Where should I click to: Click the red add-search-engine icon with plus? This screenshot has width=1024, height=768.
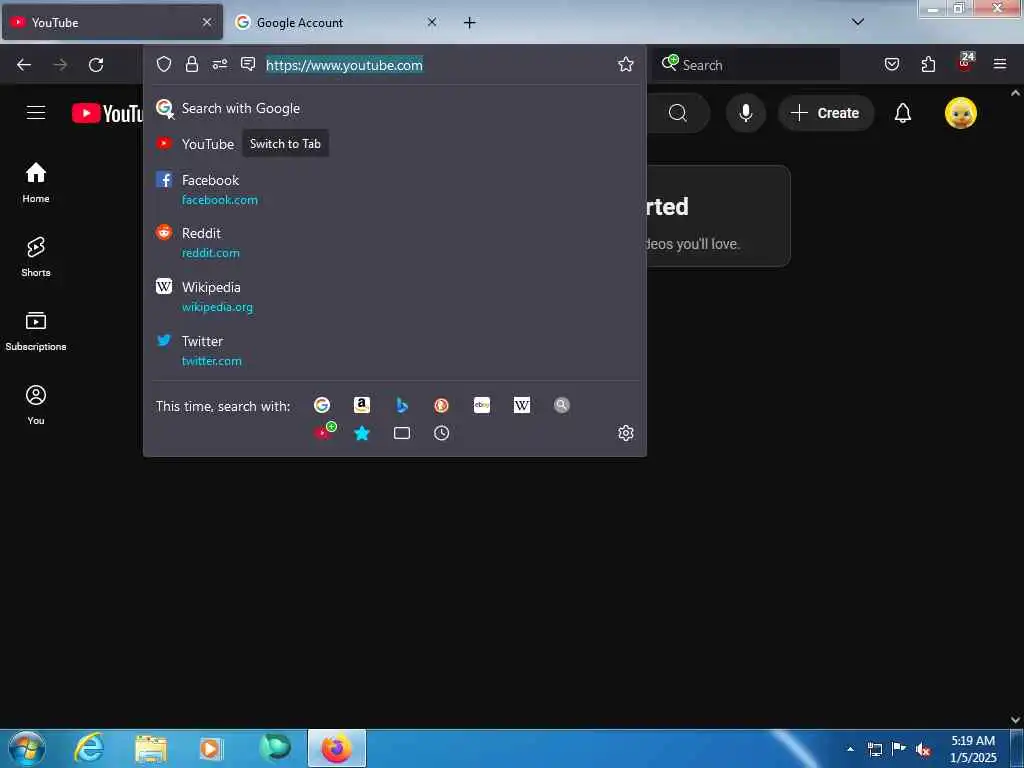click(325, 431)
